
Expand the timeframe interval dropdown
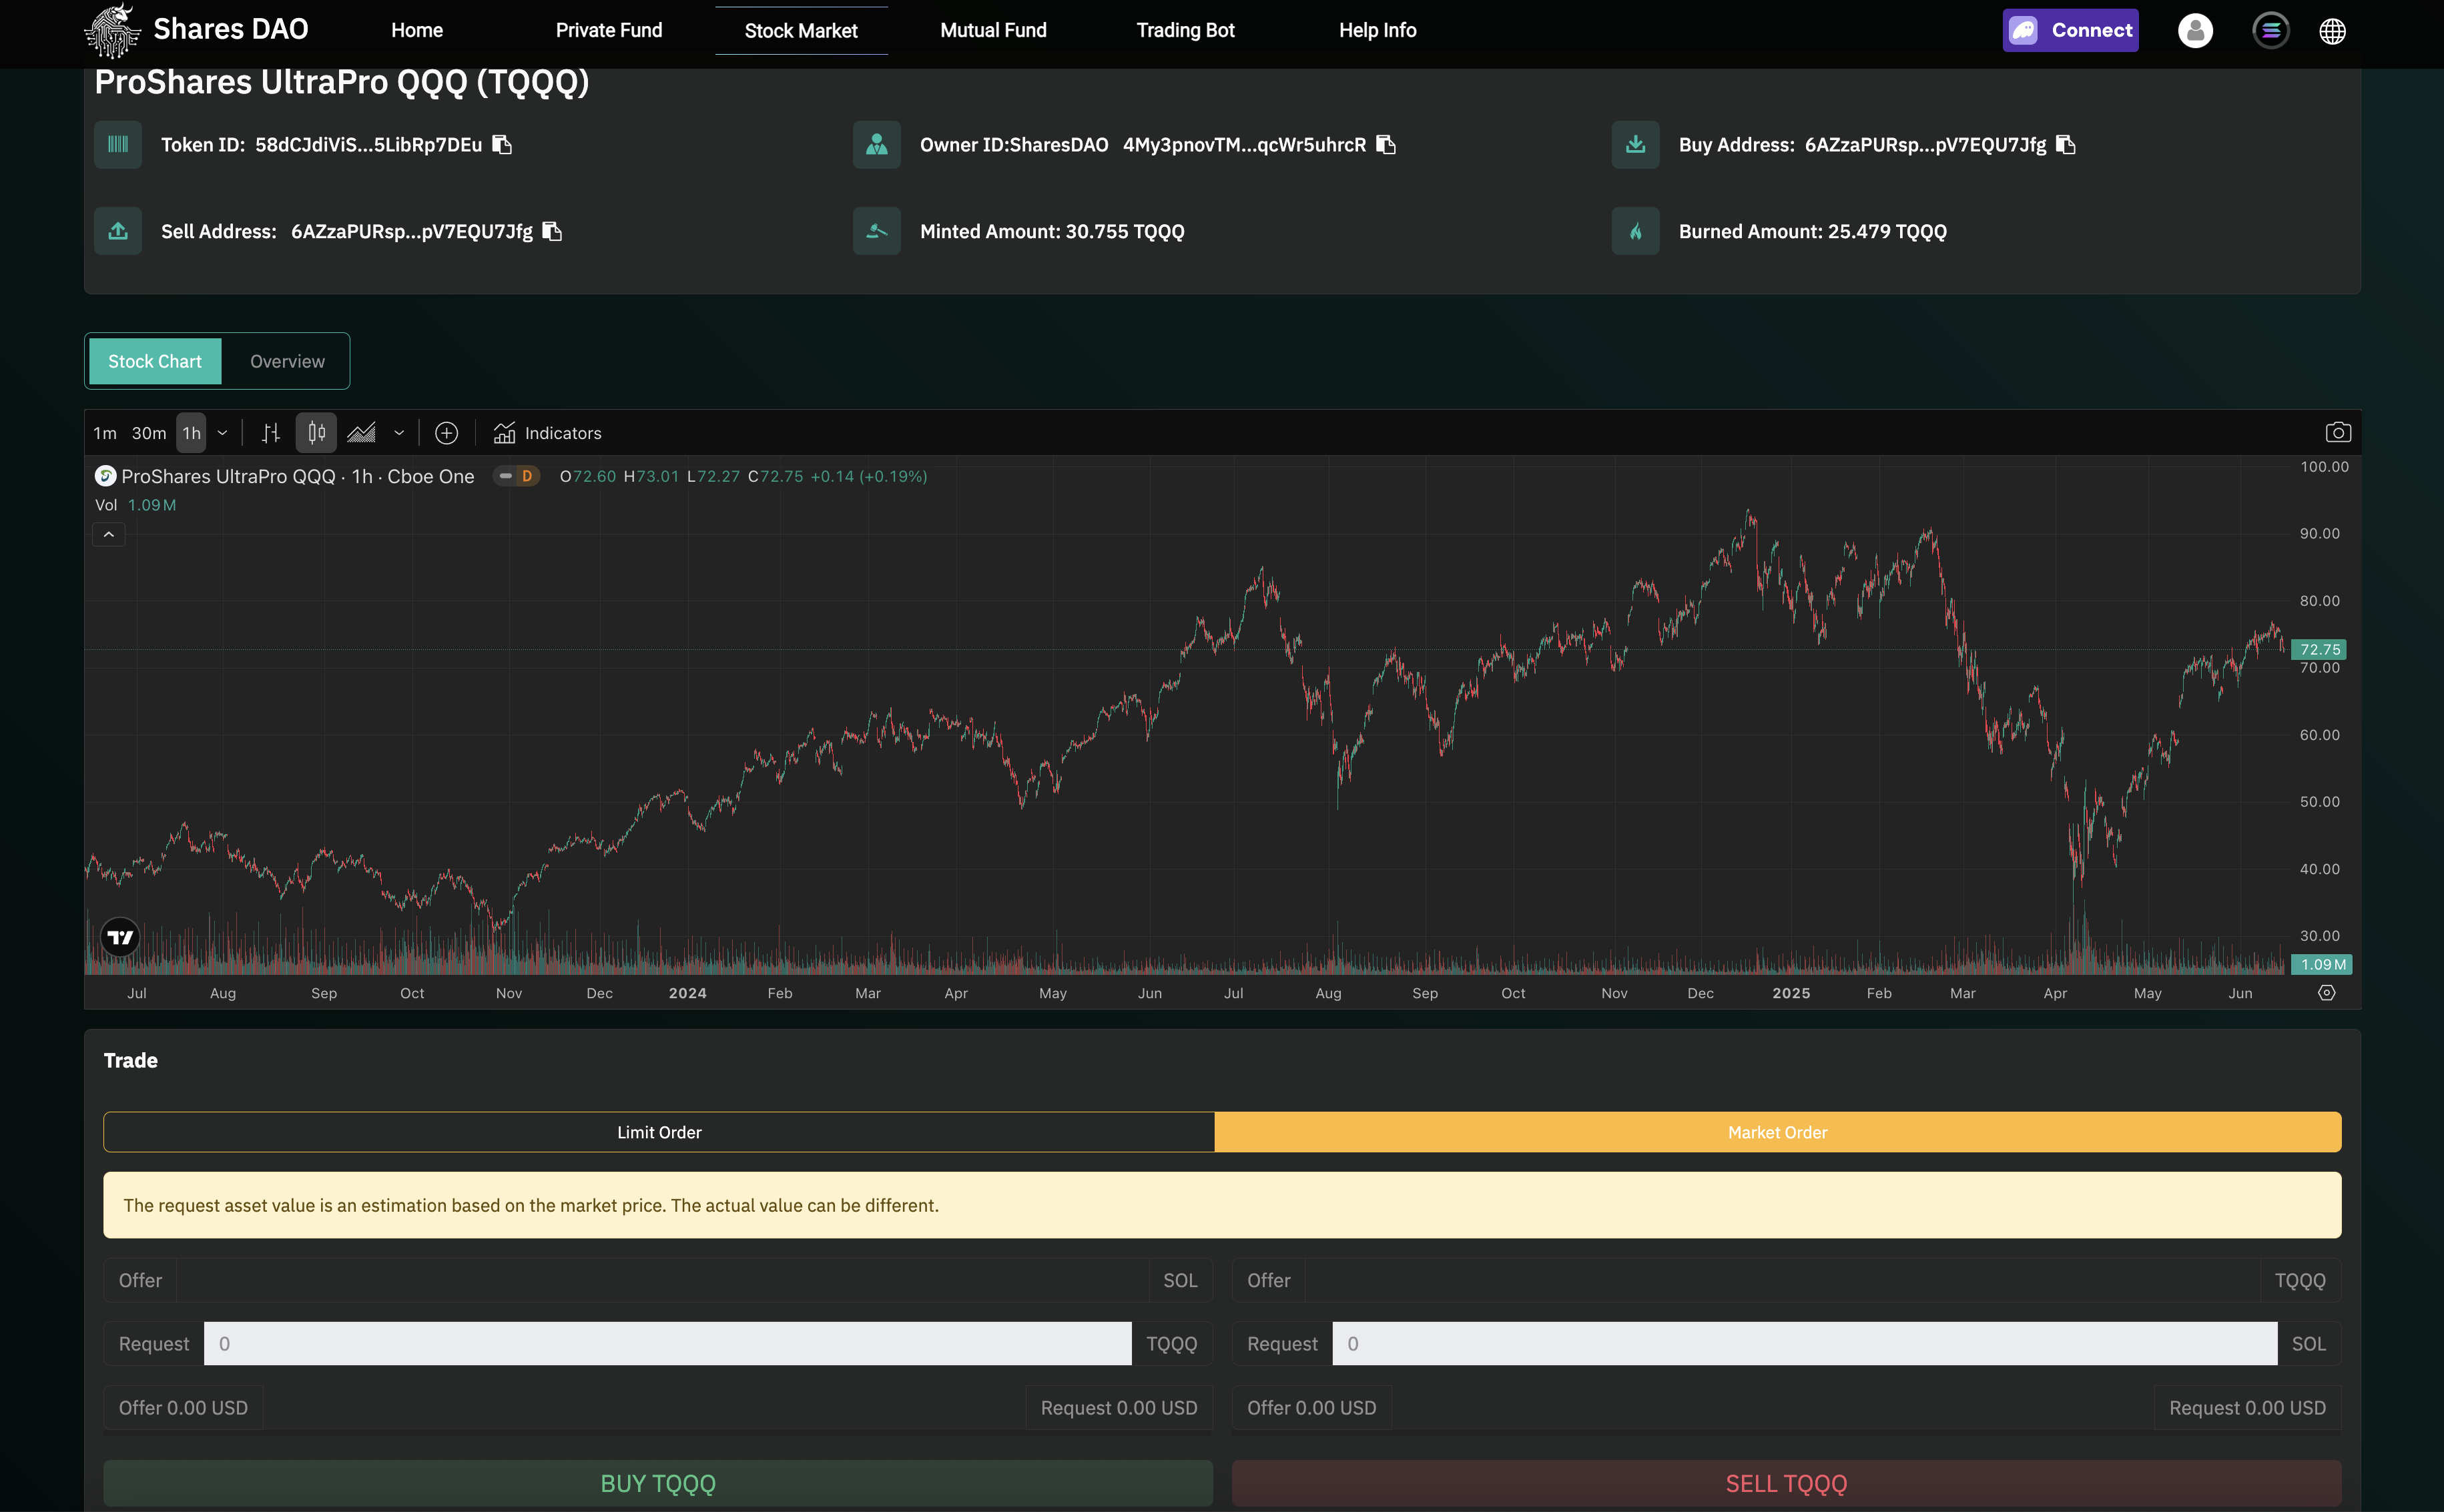point(222,433)
